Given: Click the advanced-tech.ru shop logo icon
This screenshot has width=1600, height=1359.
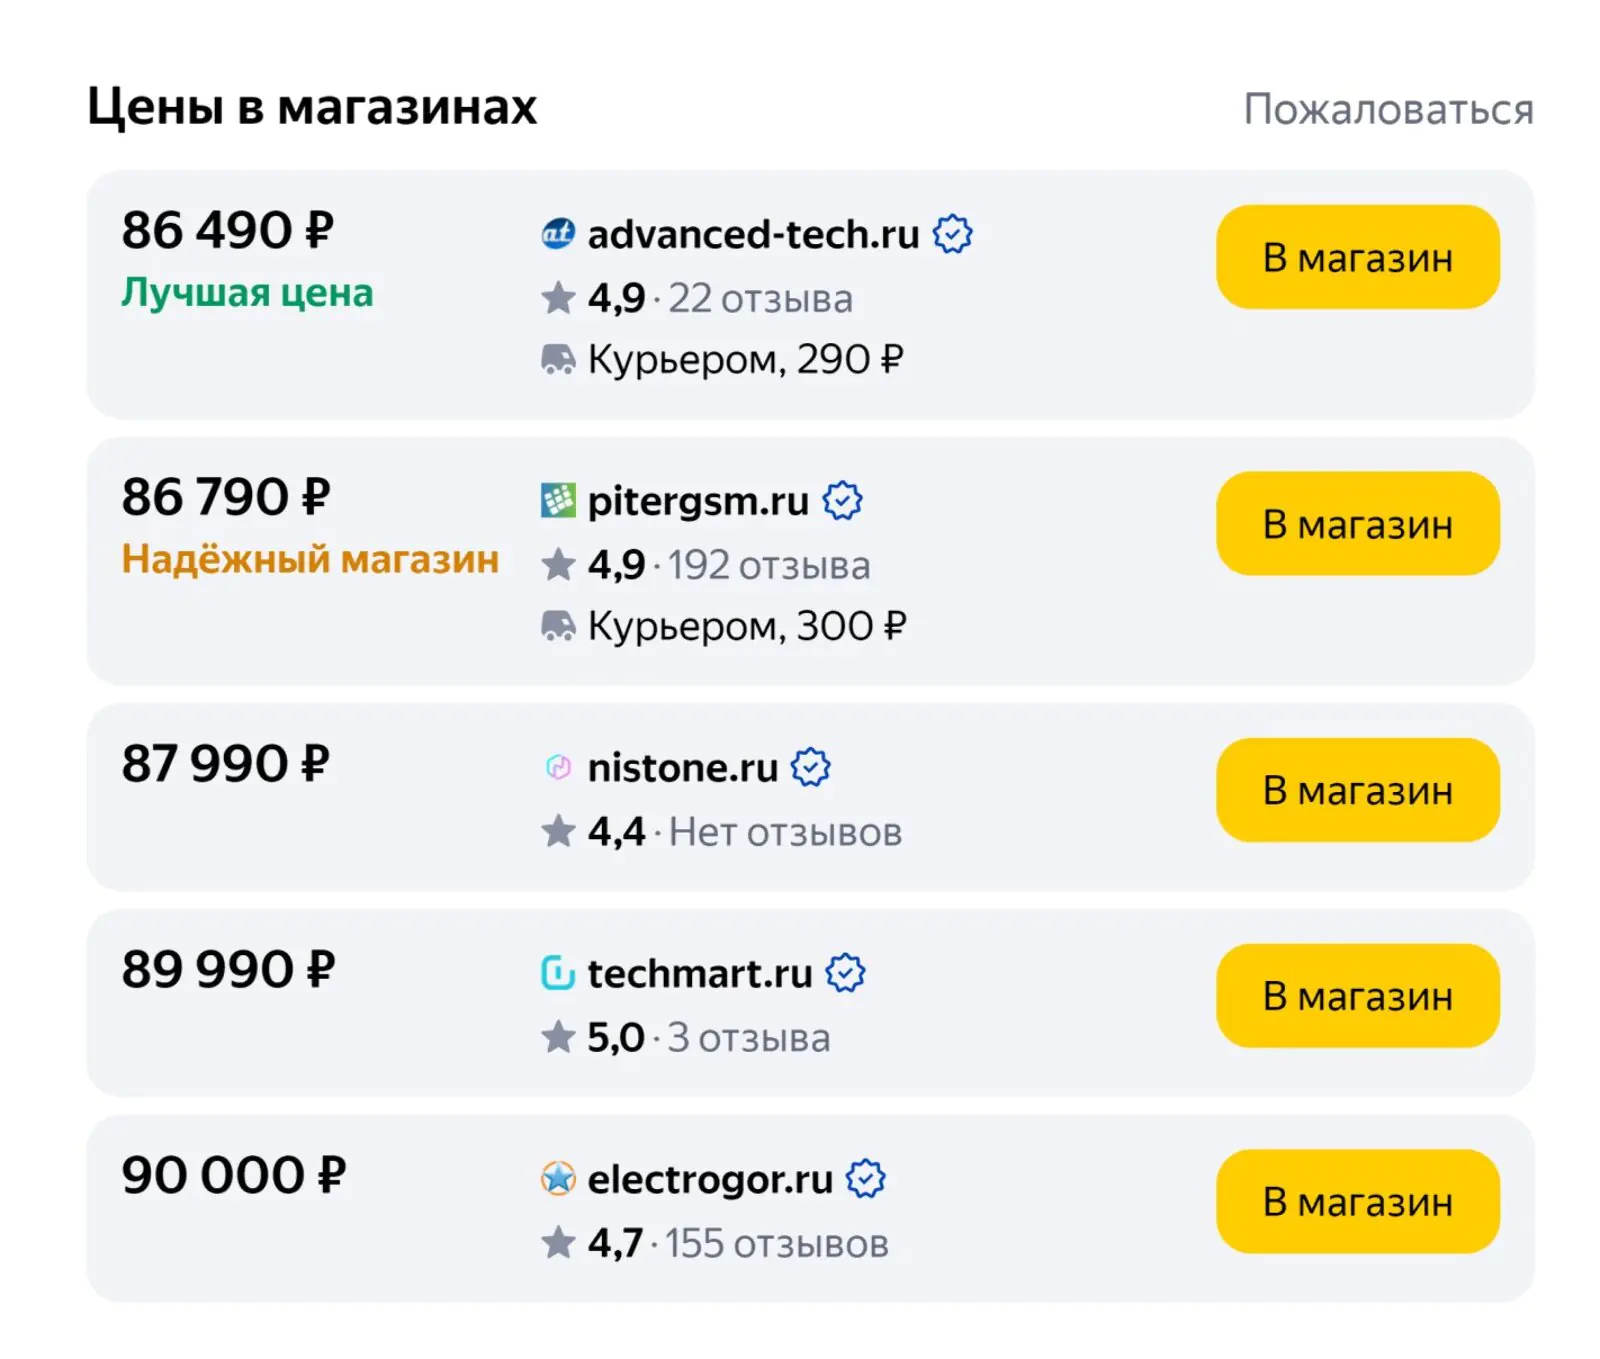Looking at the screenshot, I should tap(558, 234).
